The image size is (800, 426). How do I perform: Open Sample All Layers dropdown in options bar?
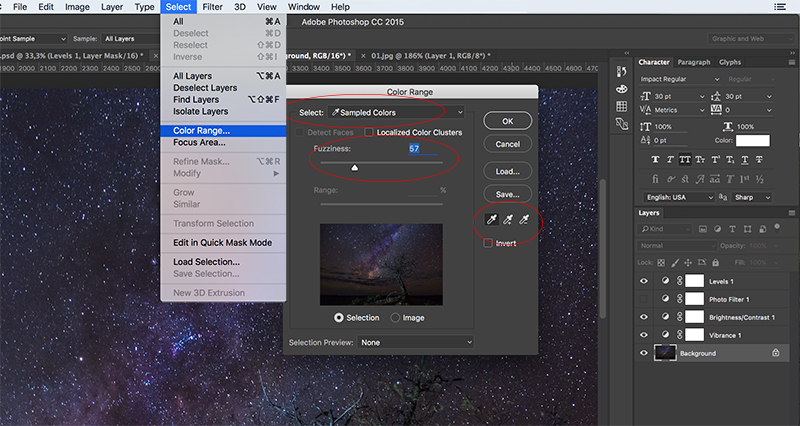(x=130, y=39)
